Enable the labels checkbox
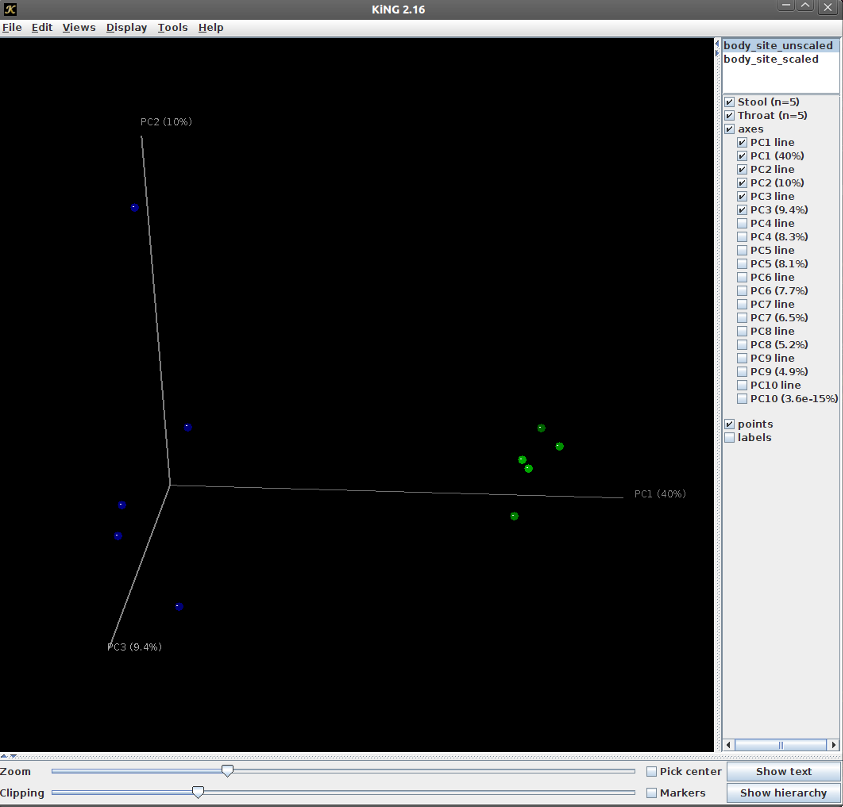 730,438
